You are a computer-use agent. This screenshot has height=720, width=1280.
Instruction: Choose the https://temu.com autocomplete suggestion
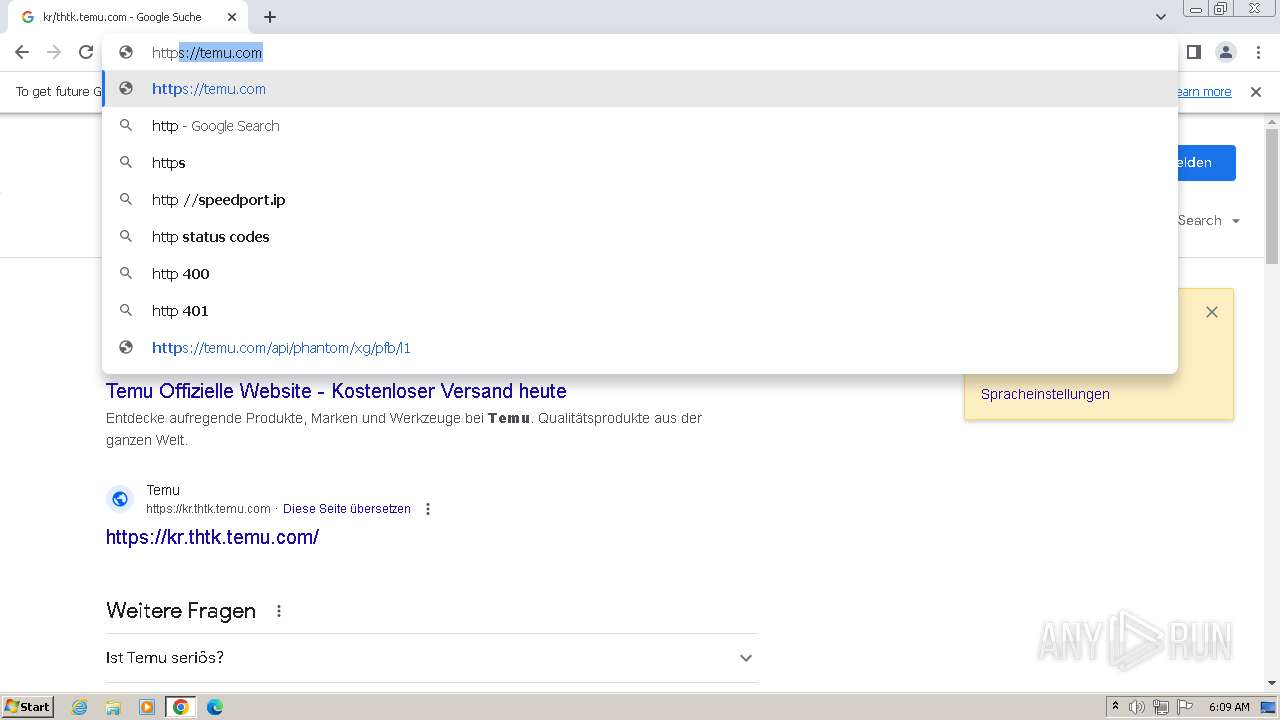pyautogui.click(x=640, y=89)
